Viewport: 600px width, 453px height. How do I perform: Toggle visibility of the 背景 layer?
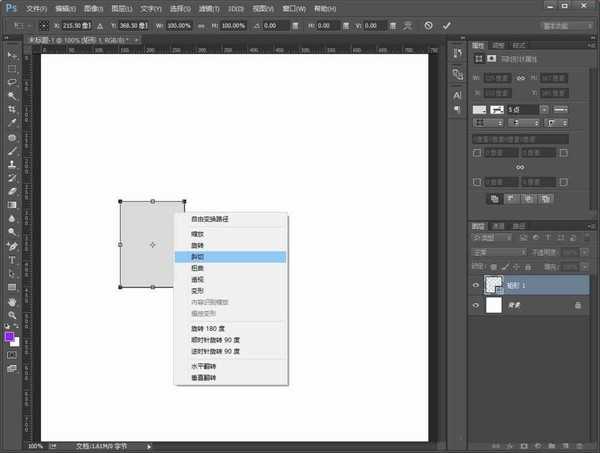pos(474,307)
